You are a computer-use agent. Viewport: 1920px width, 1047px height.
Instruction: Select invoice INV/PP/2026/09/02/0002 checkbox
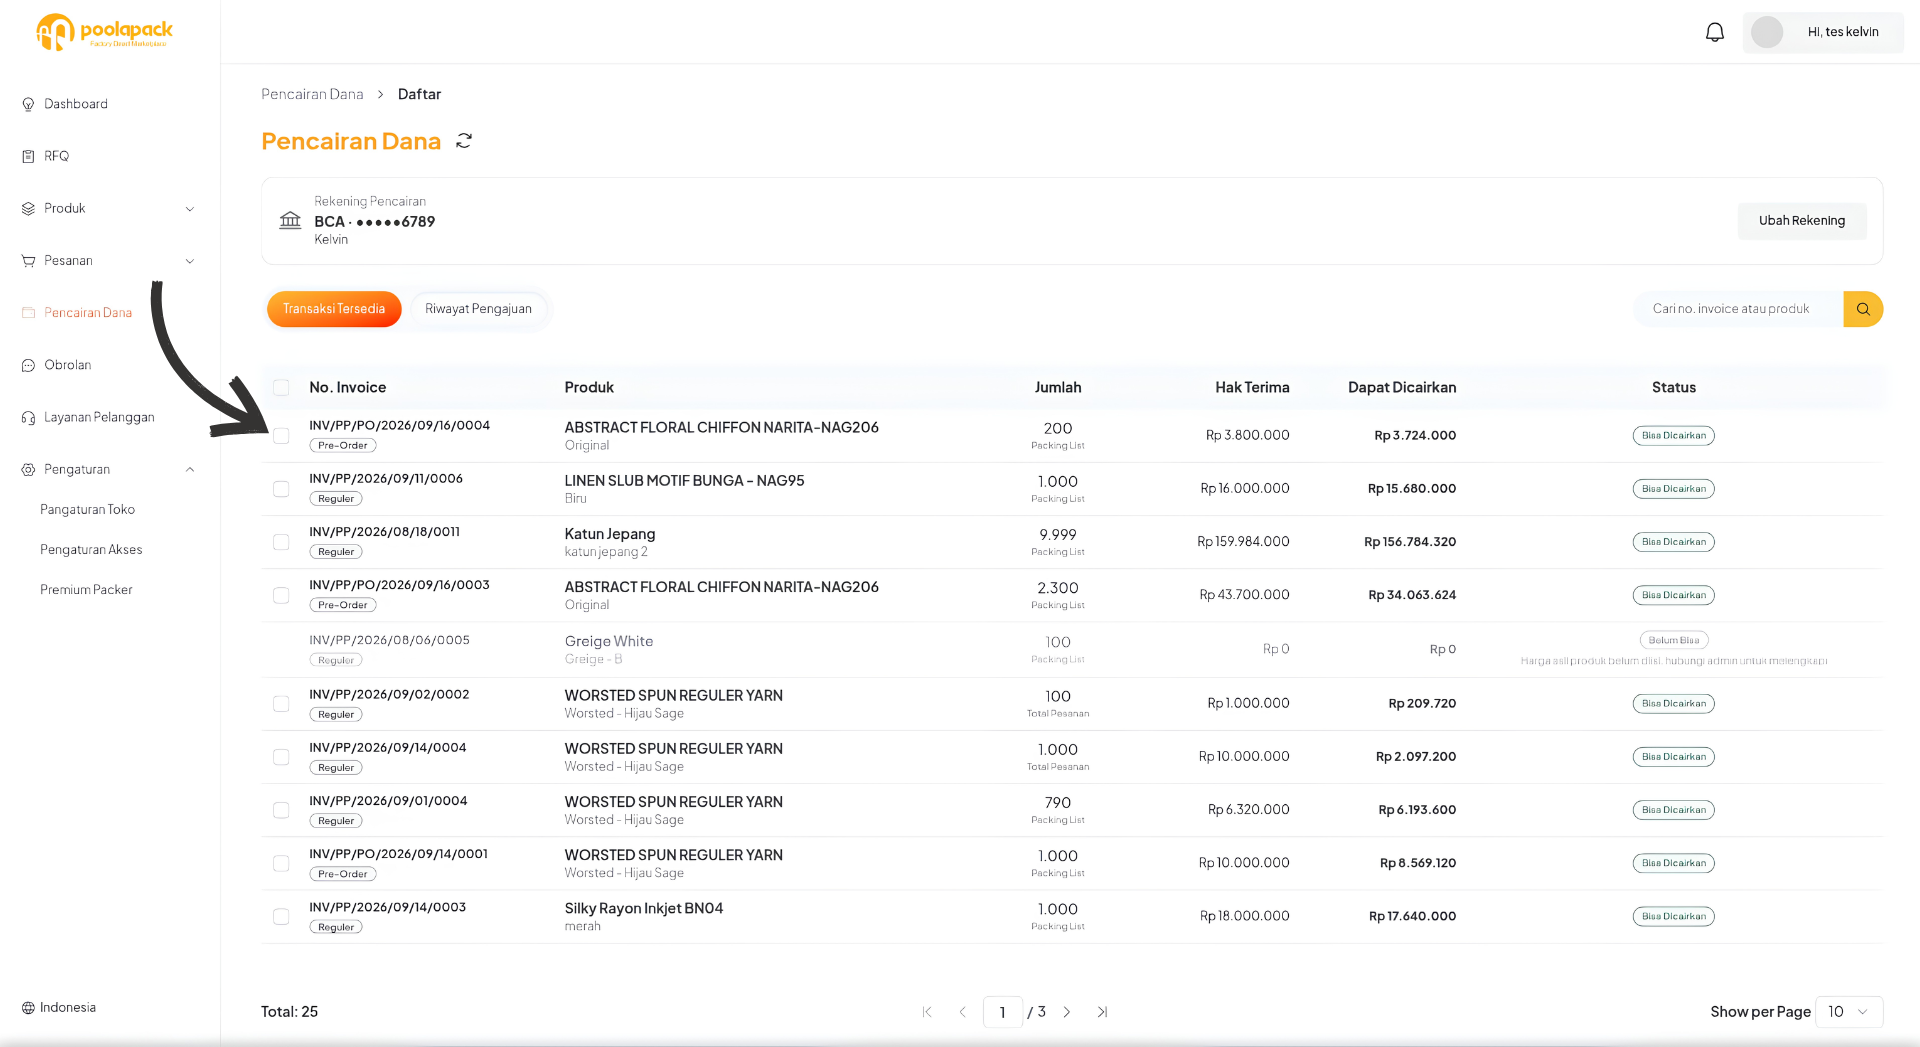pyautogui.click(x=281, y=704)
